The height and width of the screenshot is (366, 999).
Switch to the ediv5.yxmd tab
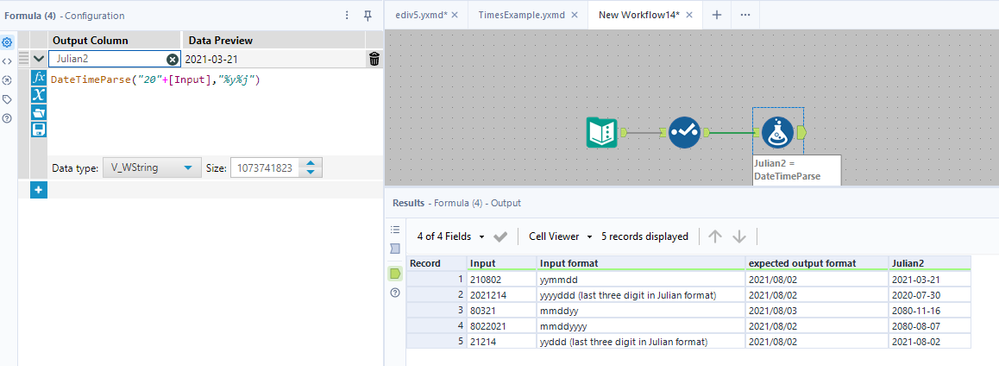(421, 15)
